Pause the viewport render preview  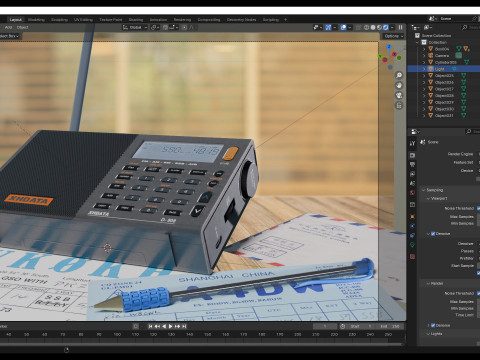point(400,27)
